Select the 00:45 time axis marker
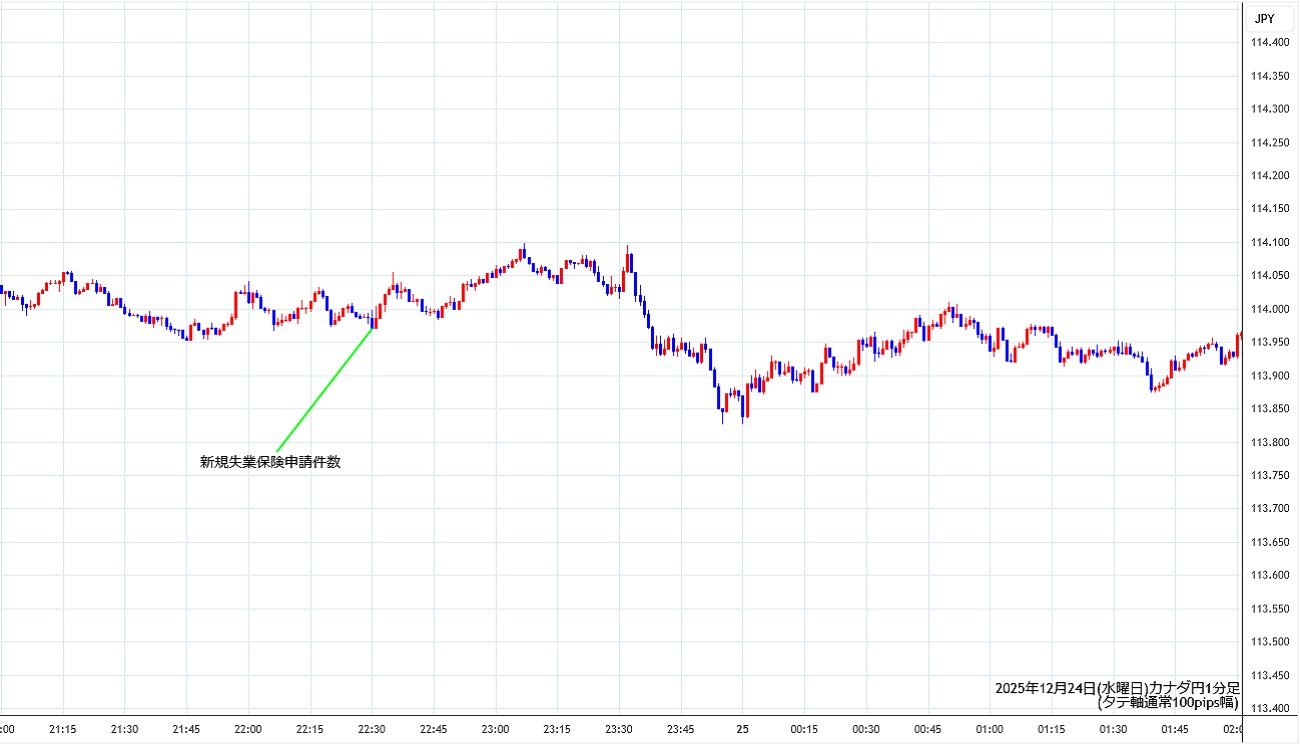This screenshot has width=1300, height=745. 928,729
